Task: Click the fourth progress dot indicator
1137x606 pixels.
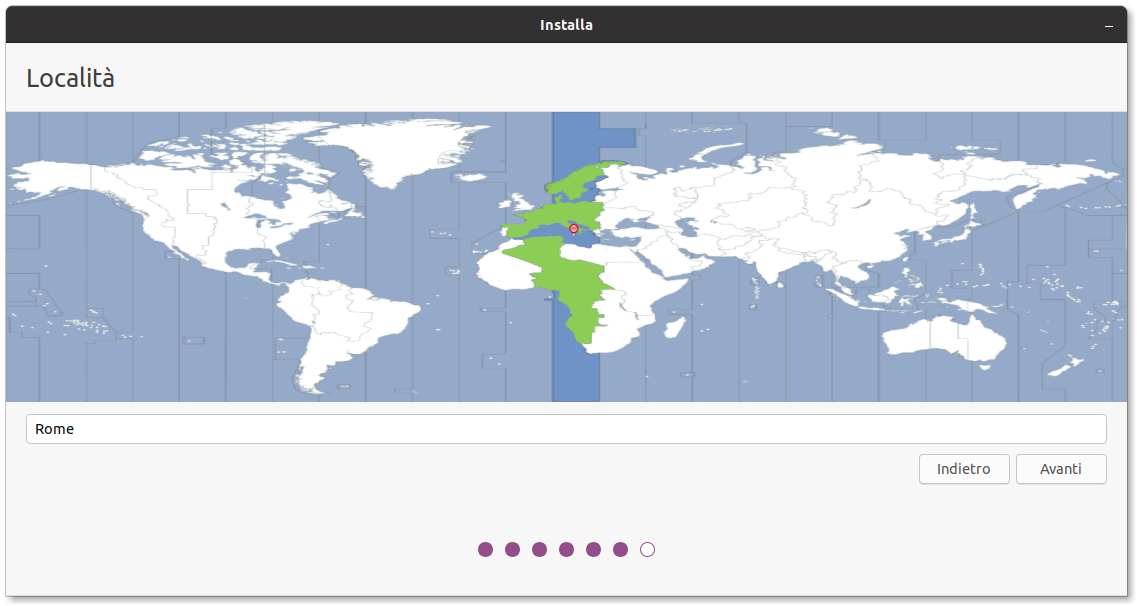Action: coord(566,549)
